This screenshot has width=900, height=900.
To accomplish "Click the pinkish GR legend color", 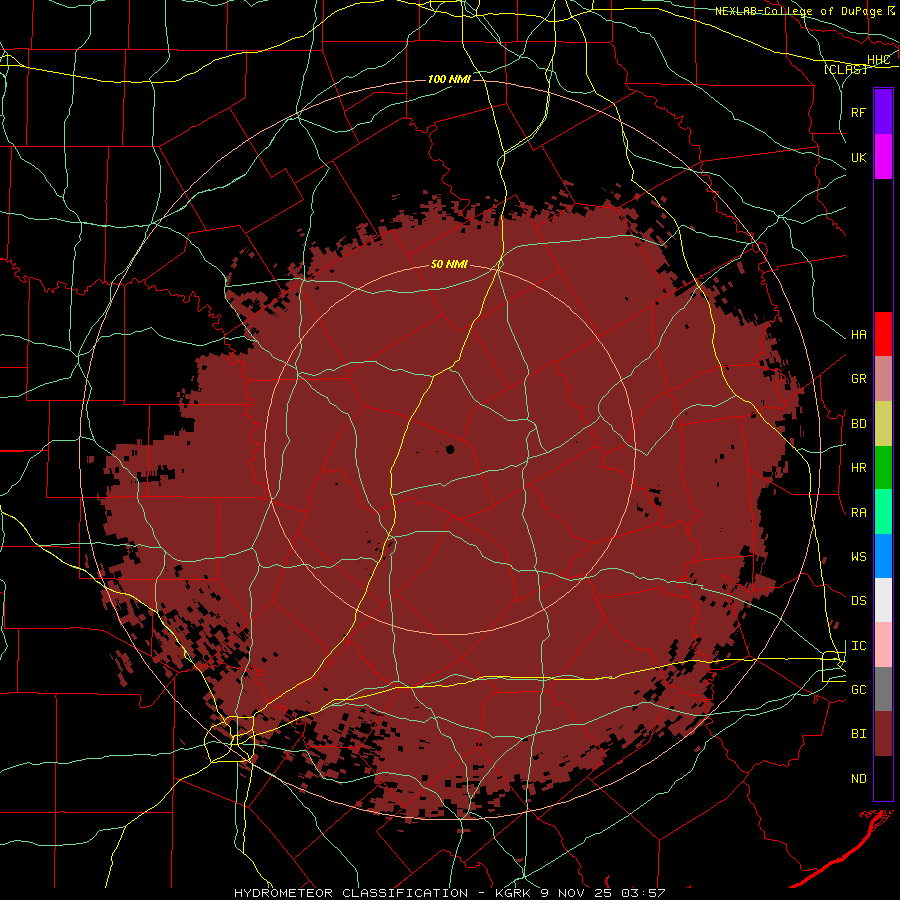I will coord(883,379).
